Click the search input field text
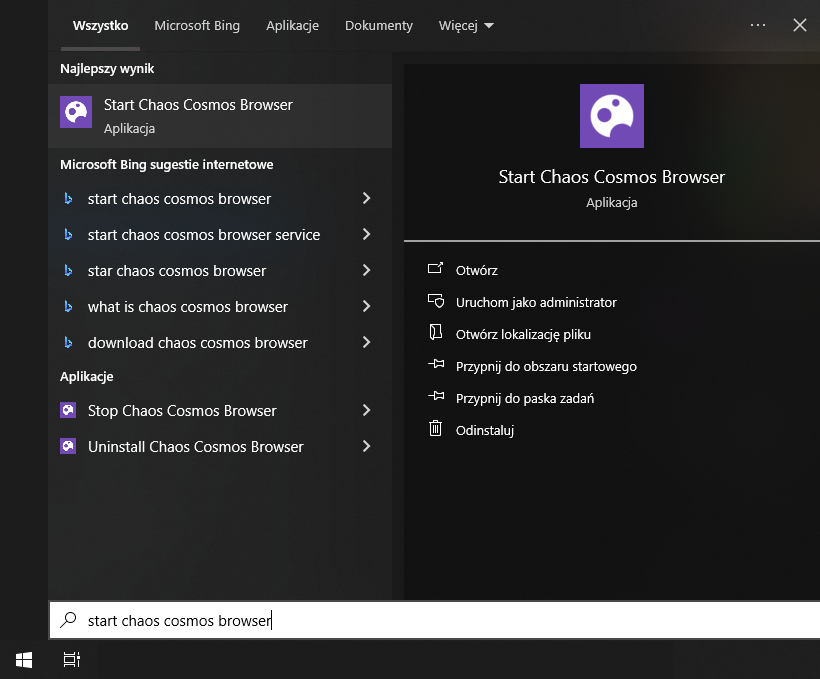This screenshot has width=820, height=679. tap(179, 620)
